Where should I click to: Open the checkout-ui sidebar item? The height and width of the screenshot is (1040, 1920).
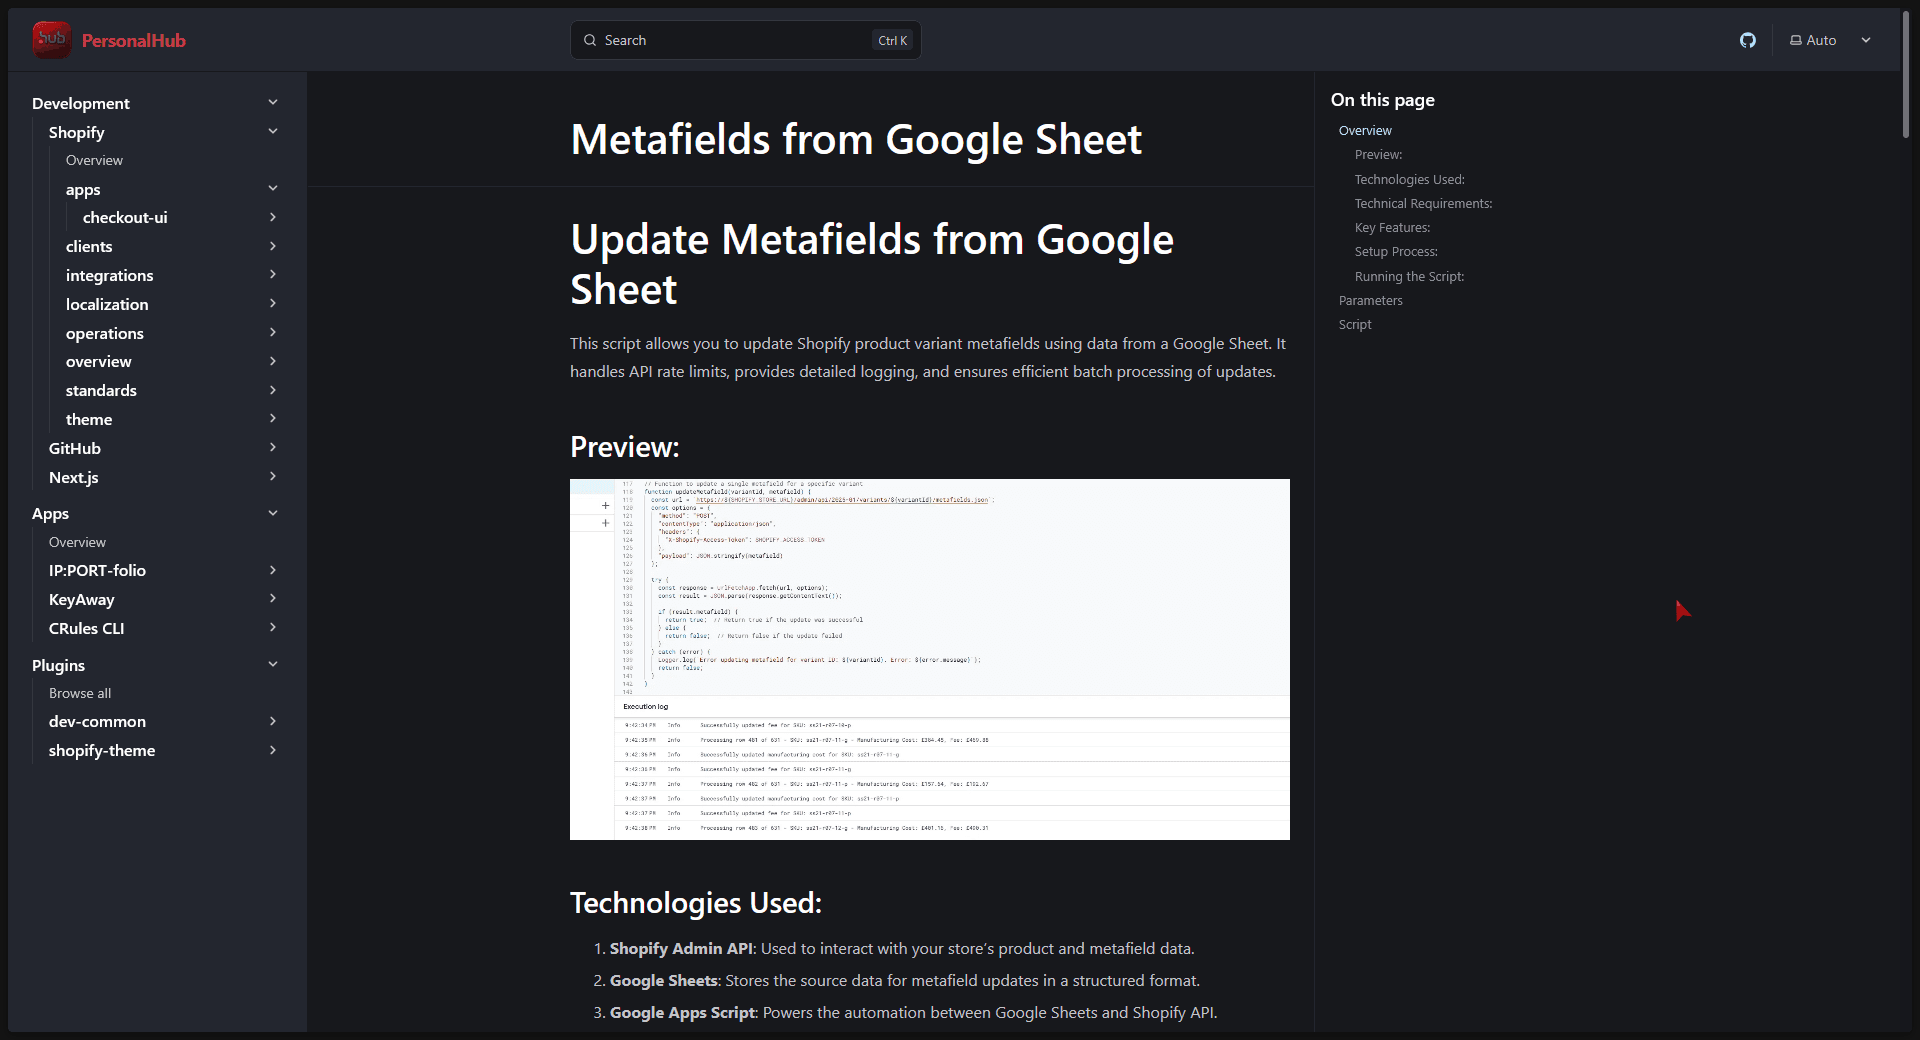pos(125,217)
